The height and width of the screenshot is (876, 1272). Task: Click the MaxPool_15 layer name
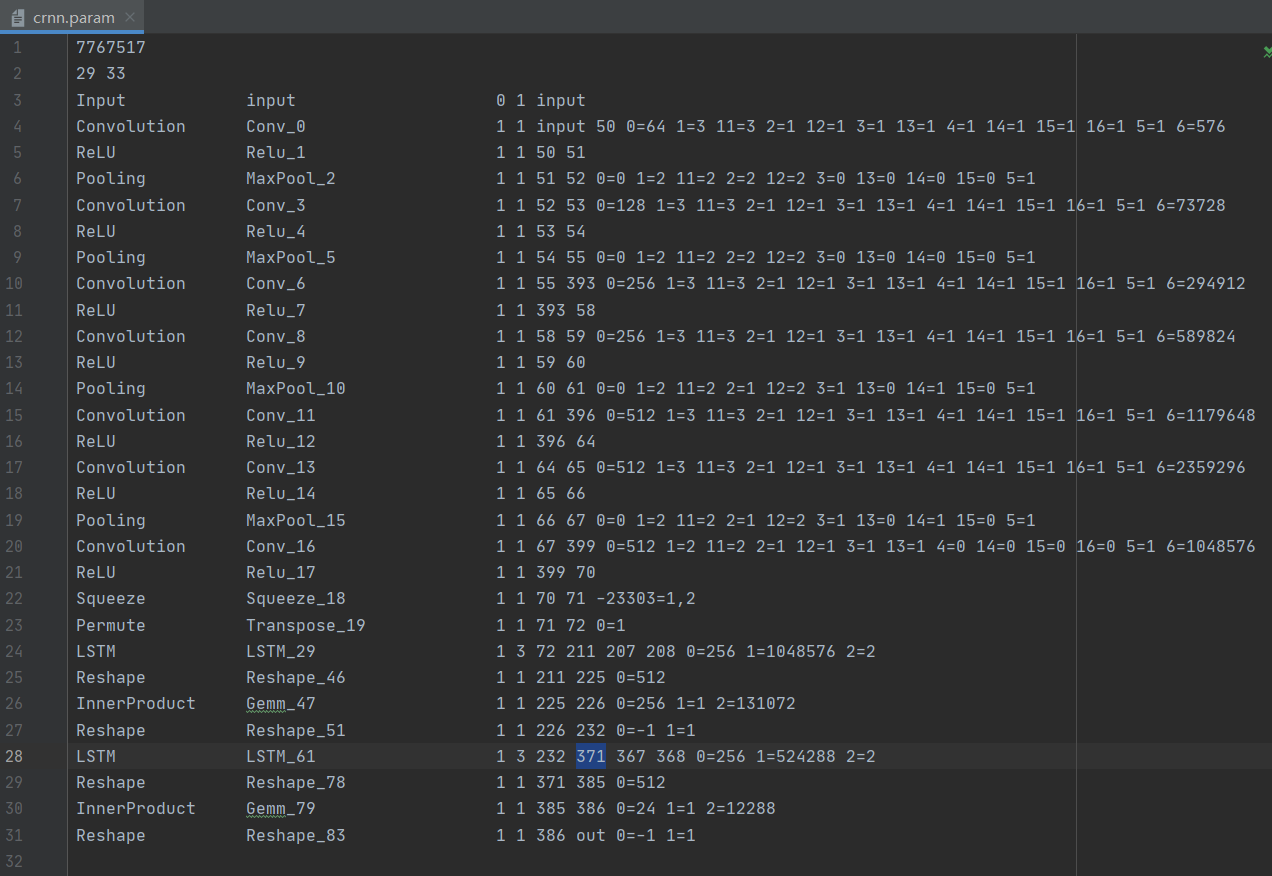pos(296,521)
